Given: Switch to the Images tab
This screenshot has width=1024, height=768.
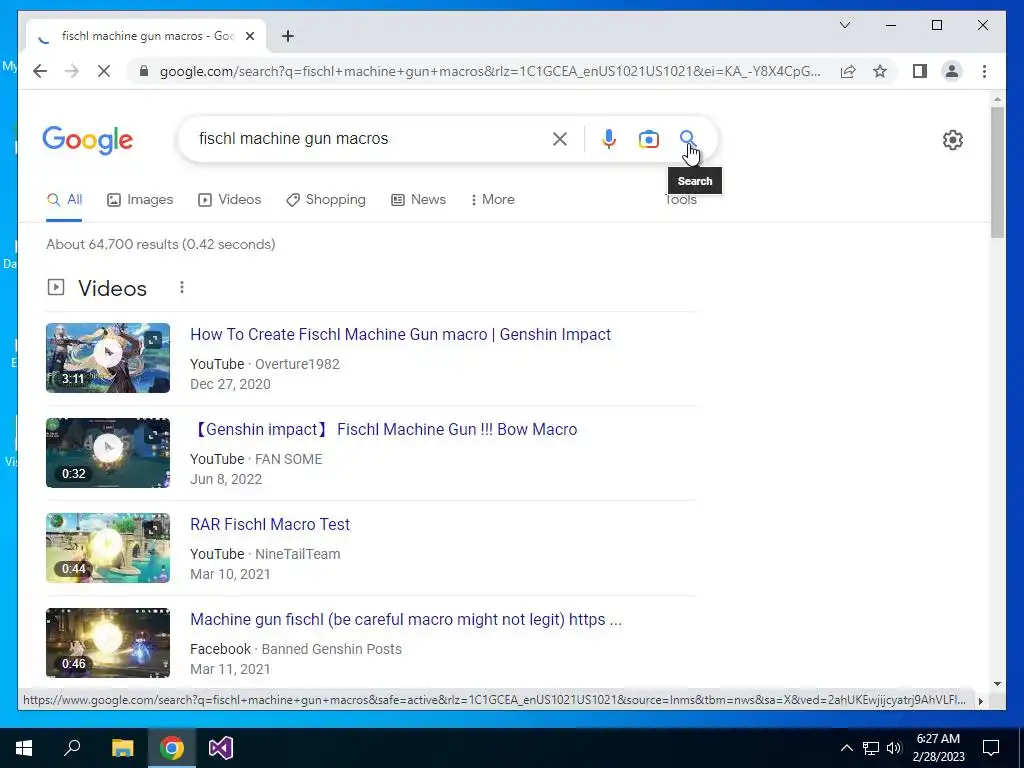Looking at the screenshot, I should click(x=140, y=200).
